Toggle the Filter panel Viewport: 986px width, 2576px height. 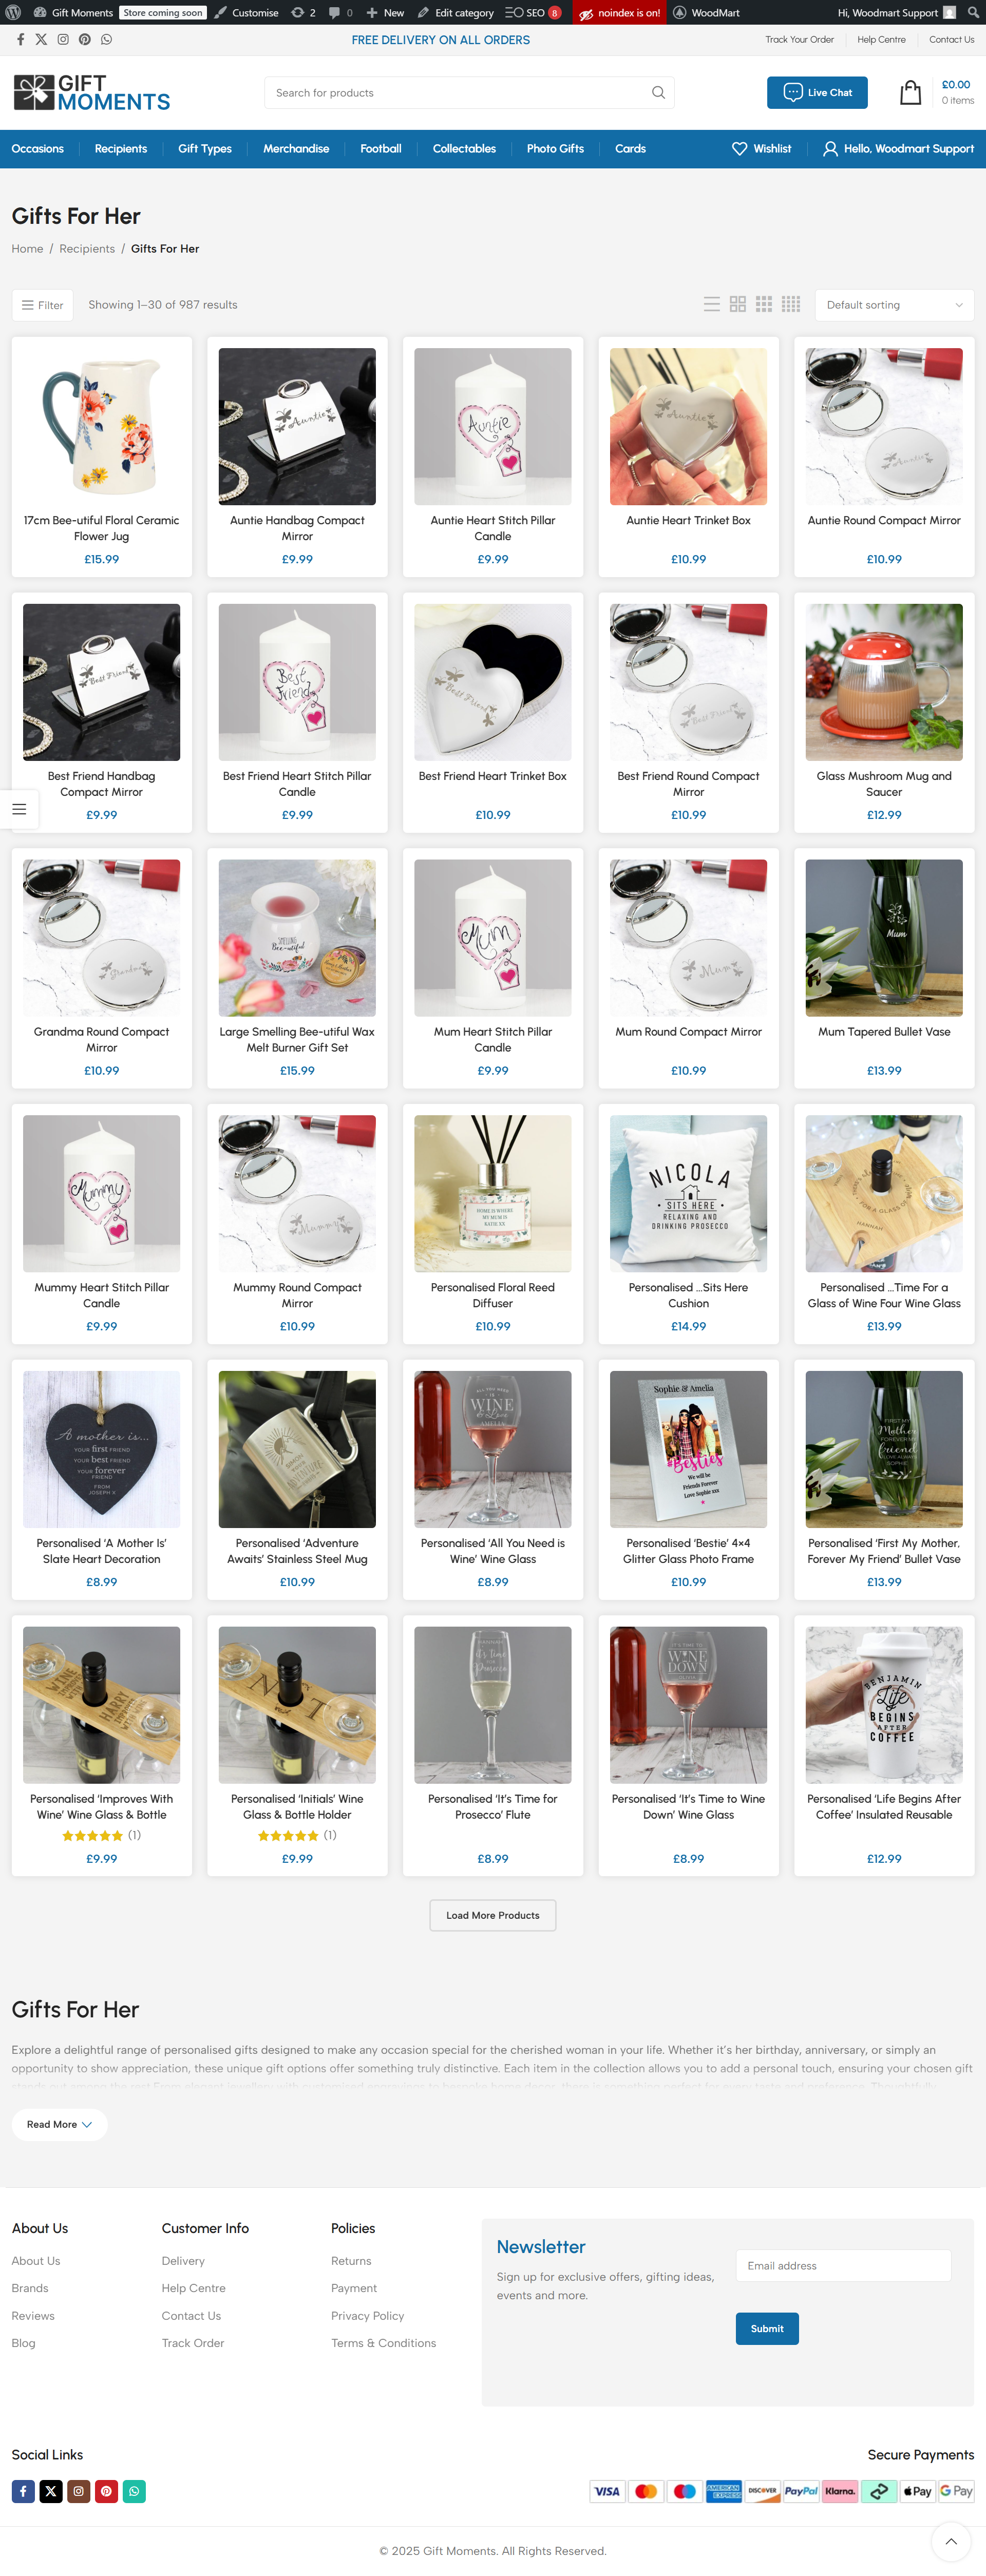(x=43, y=305)
